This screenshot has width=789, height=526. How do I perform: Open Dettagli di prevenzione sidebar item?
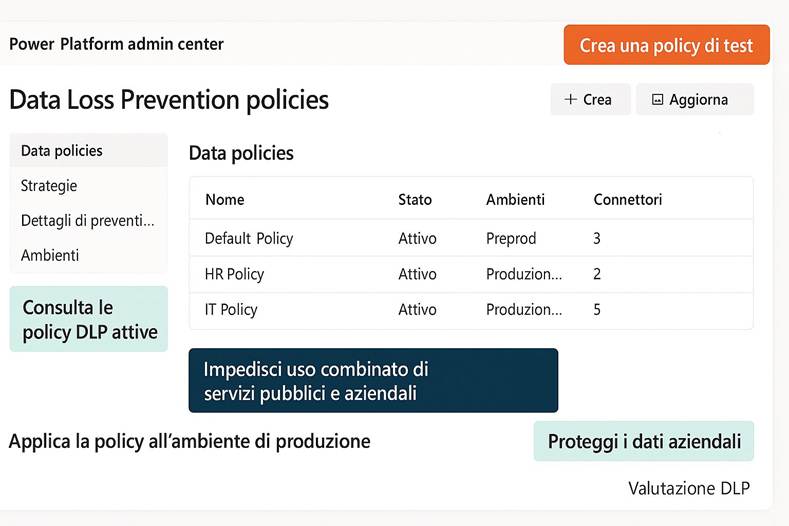pyautogui.click(x=88, y=221)
